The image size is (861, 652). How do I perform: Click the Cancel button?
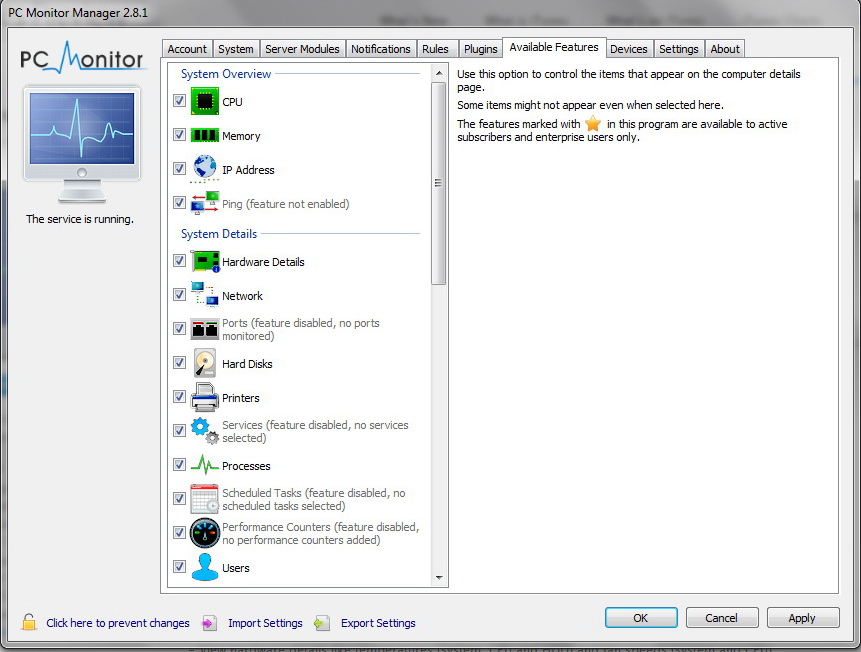point(722,618)
